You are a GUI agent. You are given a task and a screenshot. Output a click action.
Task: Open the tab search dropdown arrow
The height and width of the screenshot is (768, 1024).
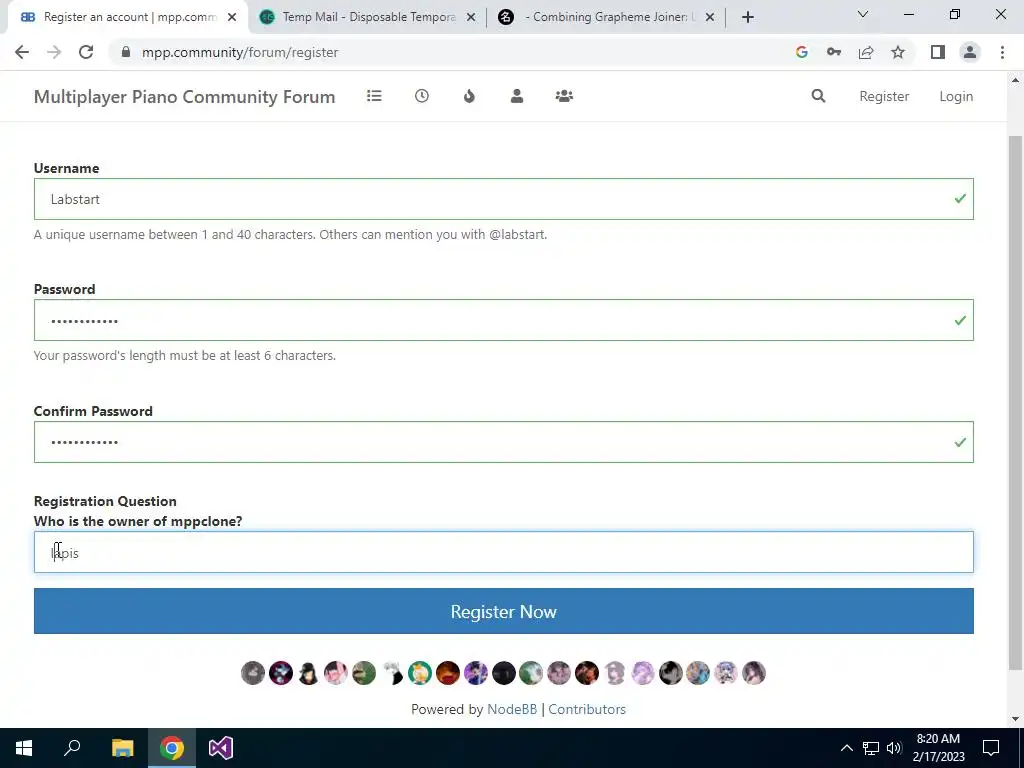pos(863,14)
